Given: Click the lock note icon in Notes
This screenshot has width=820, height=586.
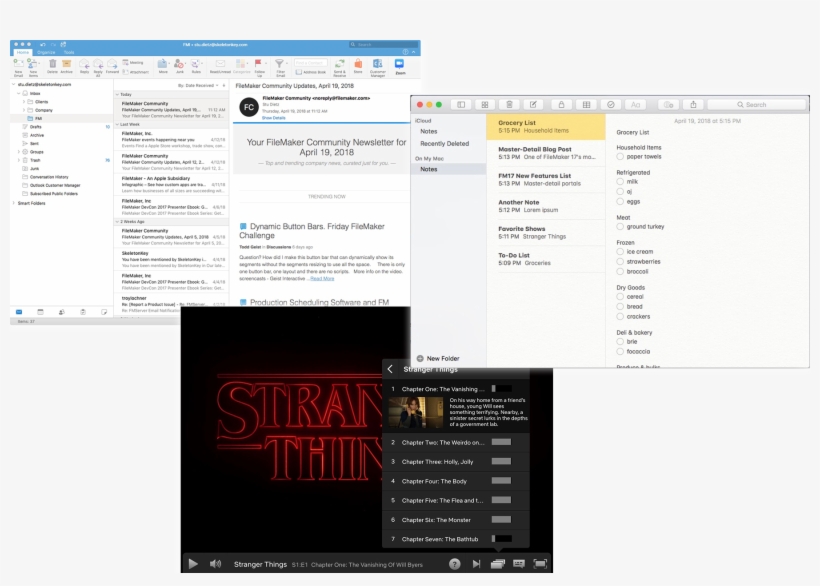Looking at the screenshot, I should coord(561,104).
